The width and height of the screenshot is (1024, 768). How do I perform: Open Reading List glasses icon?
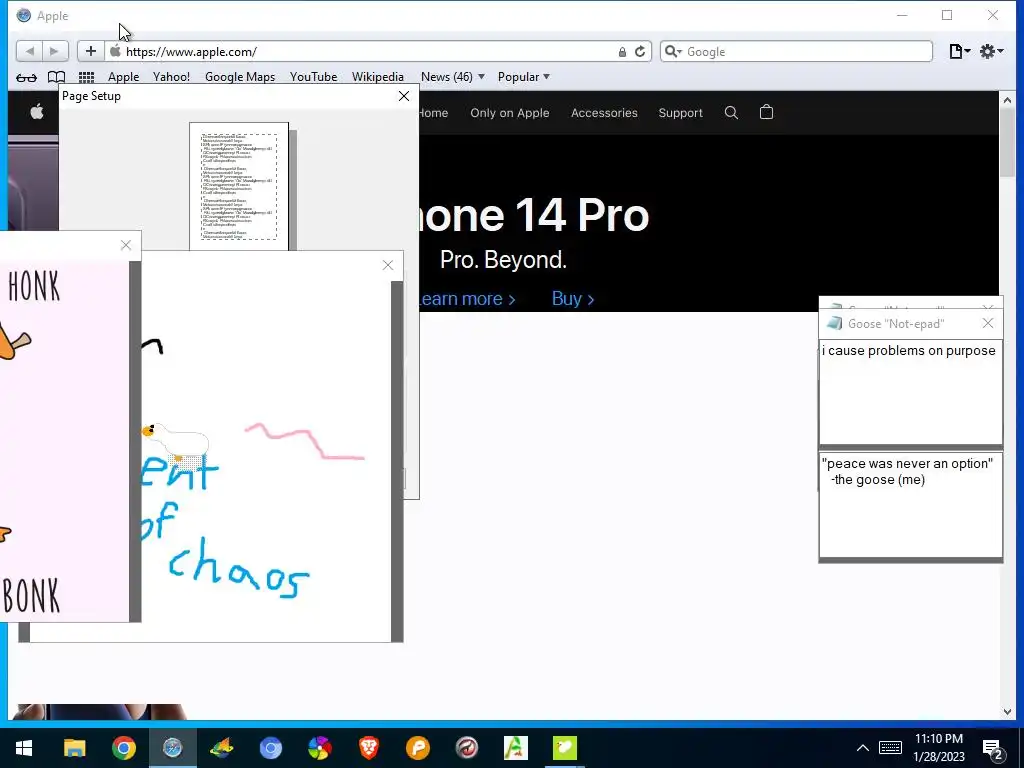point(27,77)
